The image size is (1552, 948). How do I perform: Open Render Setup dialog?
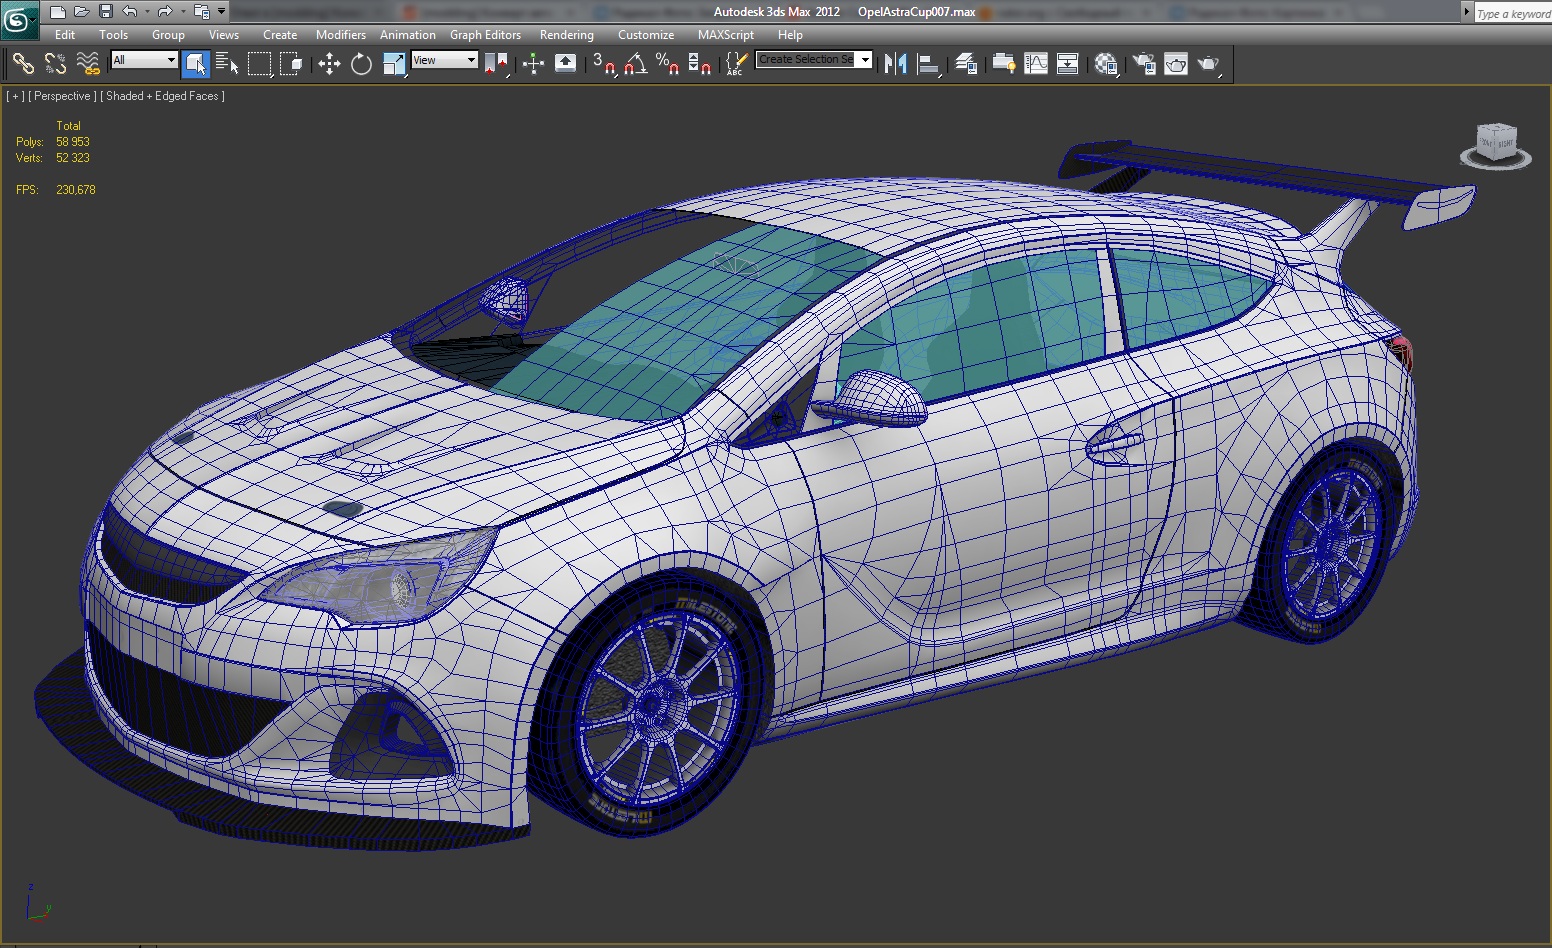1144,64
